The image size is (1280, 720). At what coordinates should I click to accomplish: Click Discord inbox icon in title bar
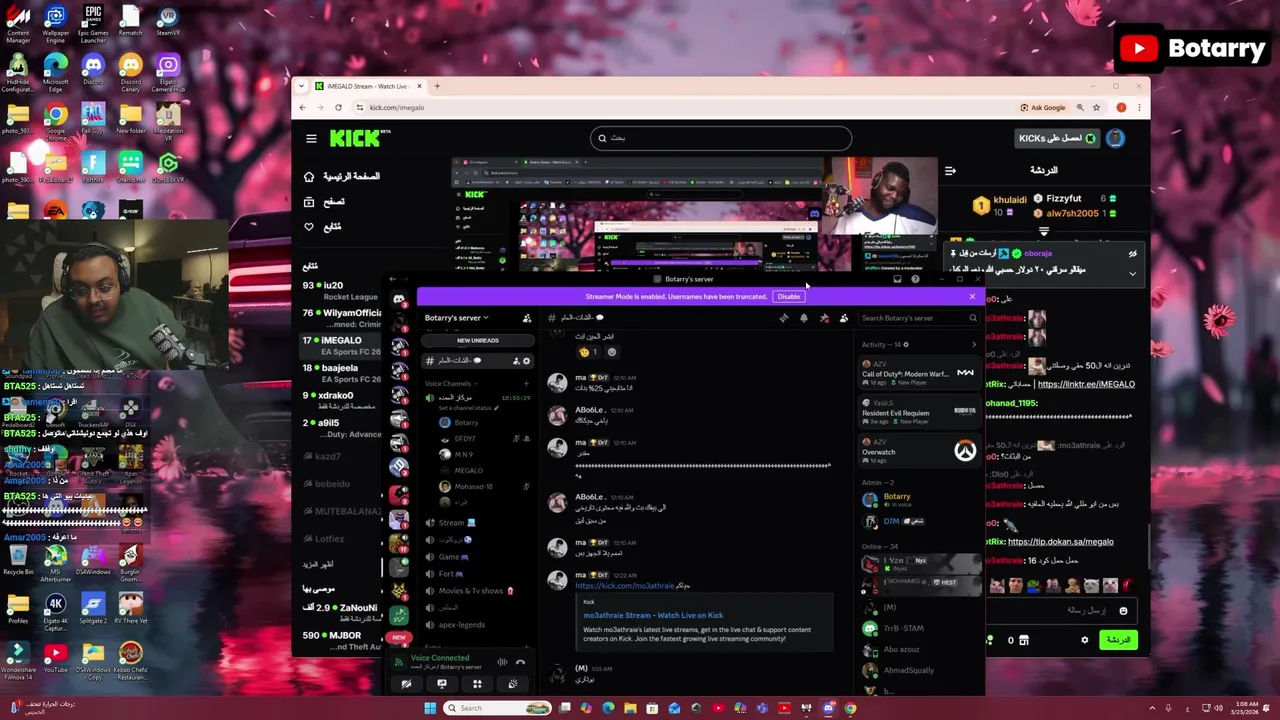point(897,279)
